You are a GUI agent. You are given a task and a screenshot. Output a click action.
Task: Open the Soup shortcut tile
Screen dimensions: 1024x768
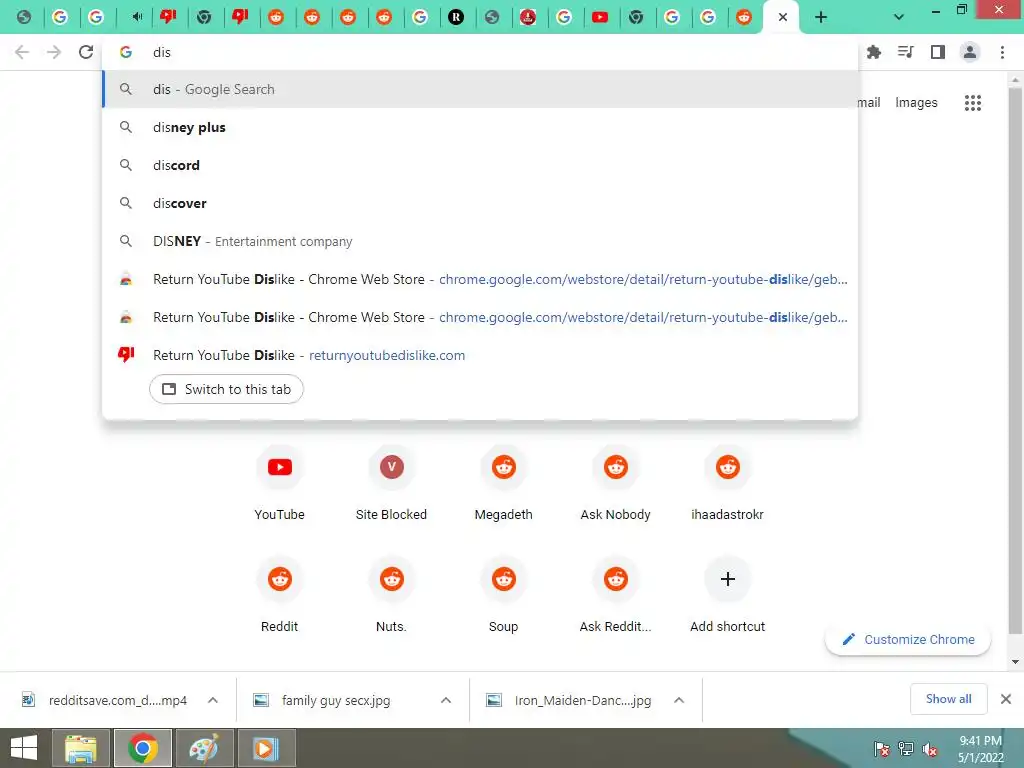[x=504, y=595]
